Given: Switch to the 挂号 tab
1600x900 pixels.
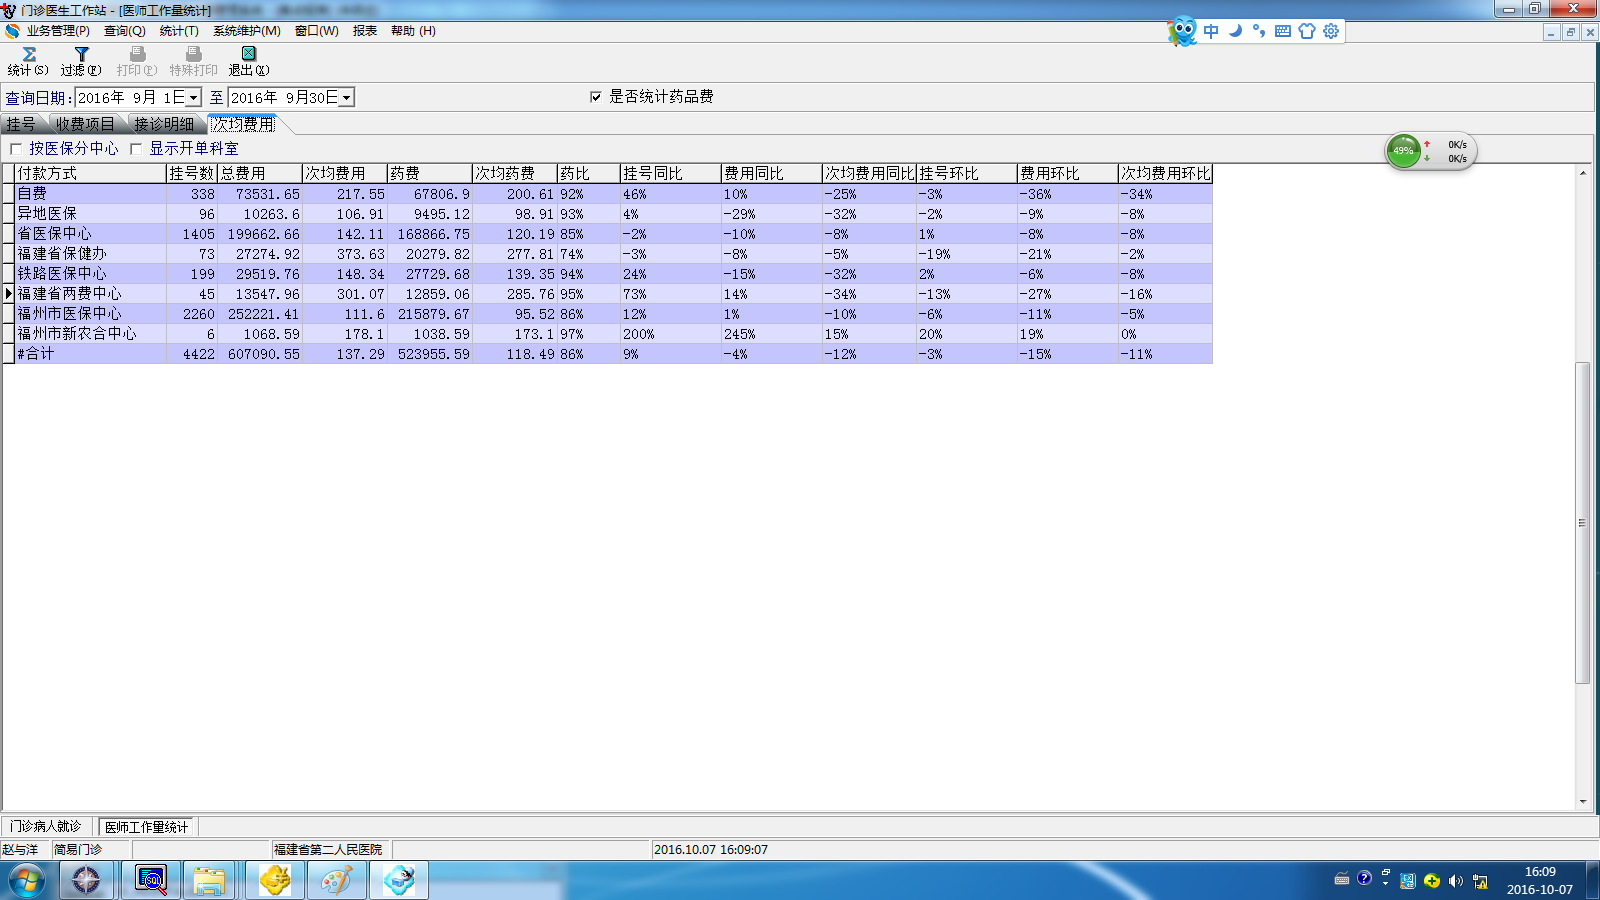Looking at the screenshot, I should click(21, 124).
